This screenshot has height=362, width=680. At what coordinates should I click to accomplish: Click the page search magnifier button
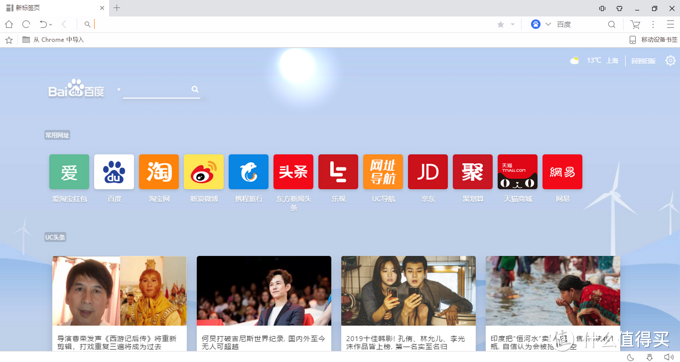195,89
